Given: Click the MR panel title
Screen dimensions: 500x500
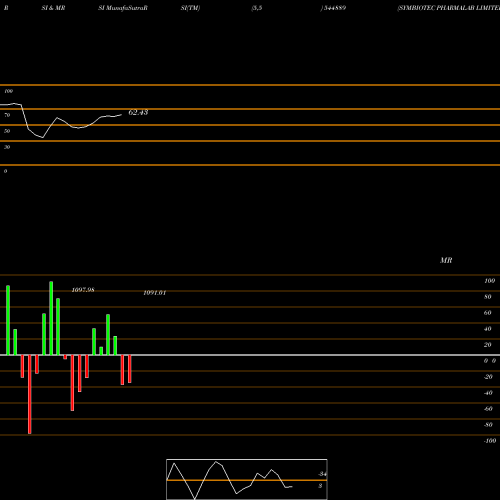Looking at the screenshot, I should pyautogui.click(x=446, y=260).
